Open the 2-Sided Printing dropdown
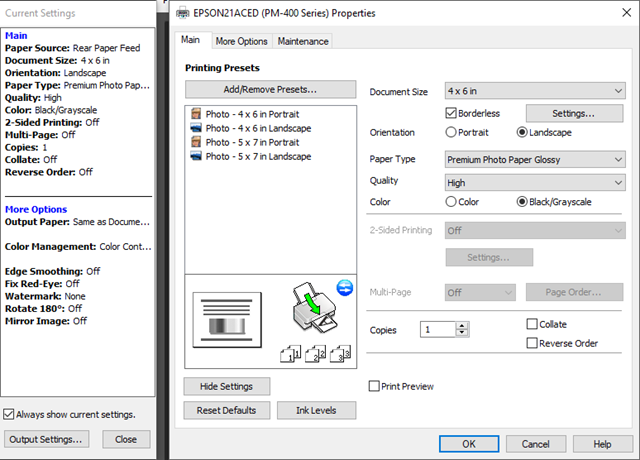Screen dimensions: 640x460 [535, 231]
